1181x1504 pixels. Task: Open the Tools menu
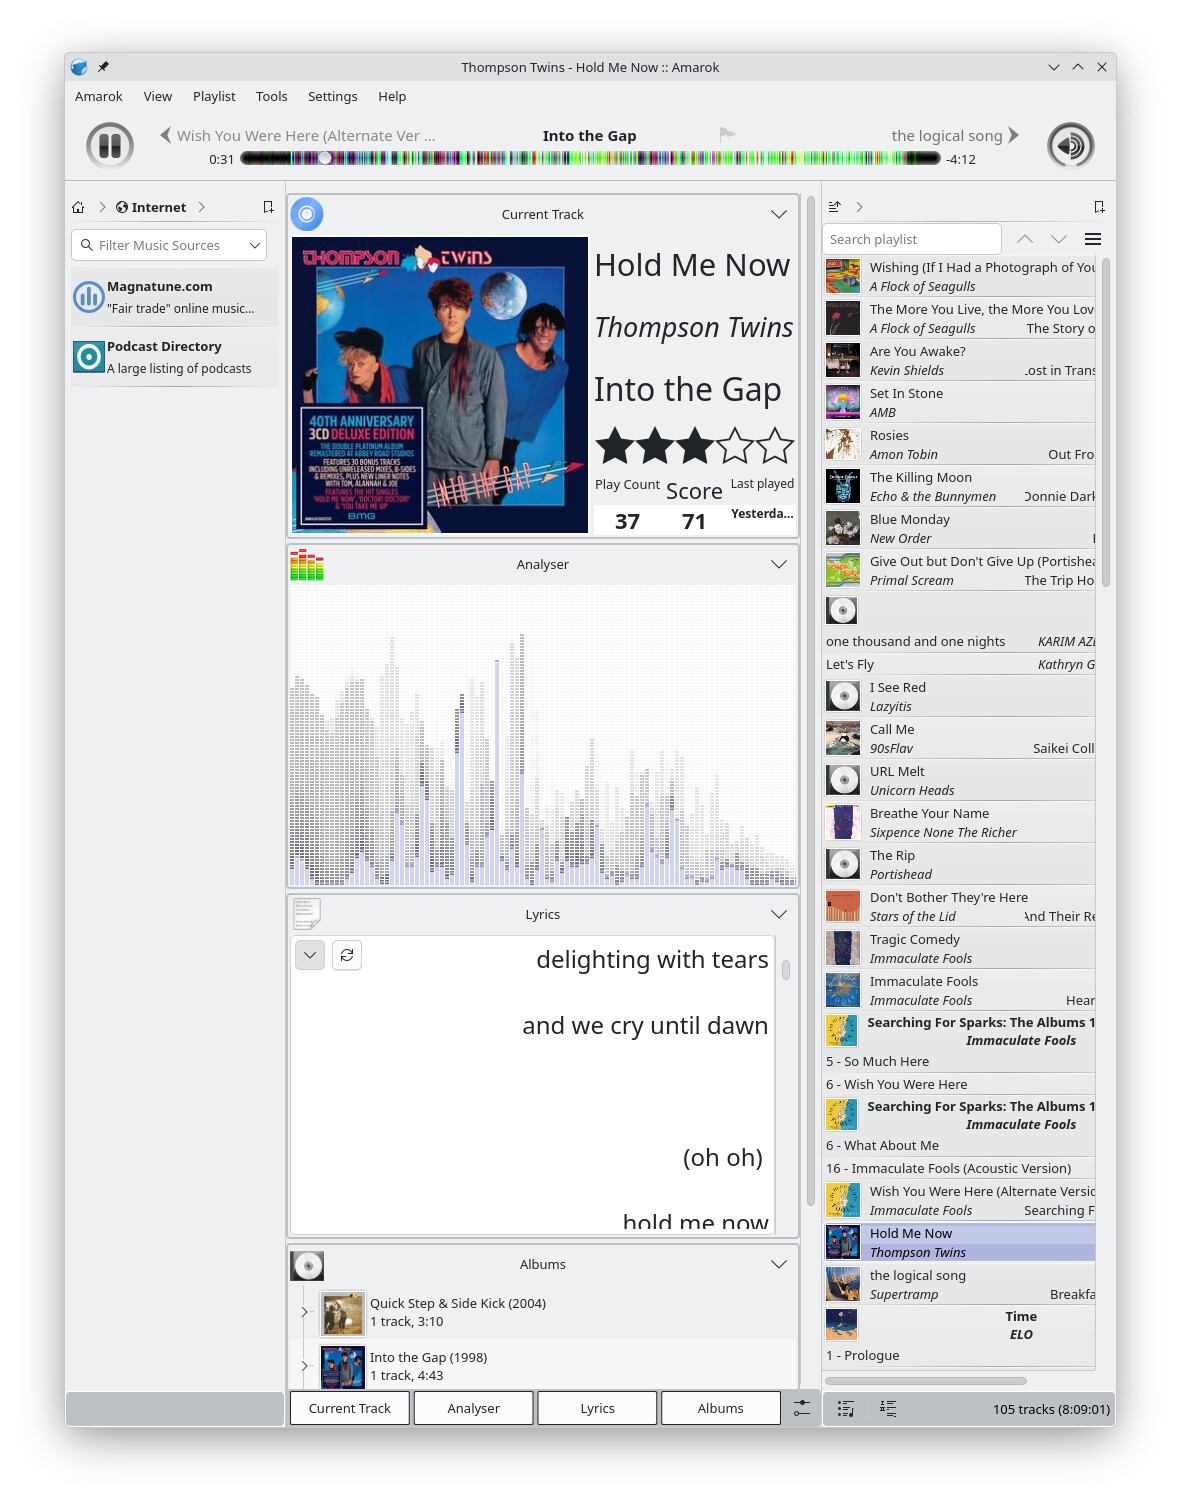(x=271, y=96)
